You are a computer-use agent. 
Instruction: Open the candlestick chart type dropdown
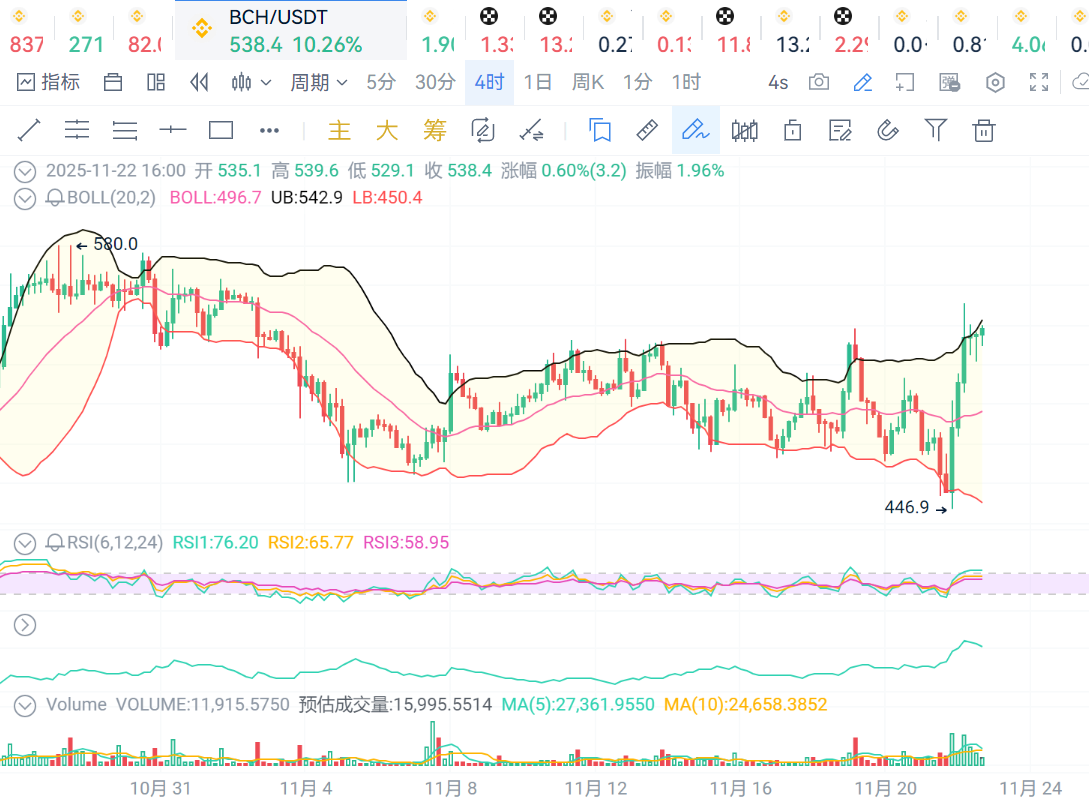click(251, 82)
